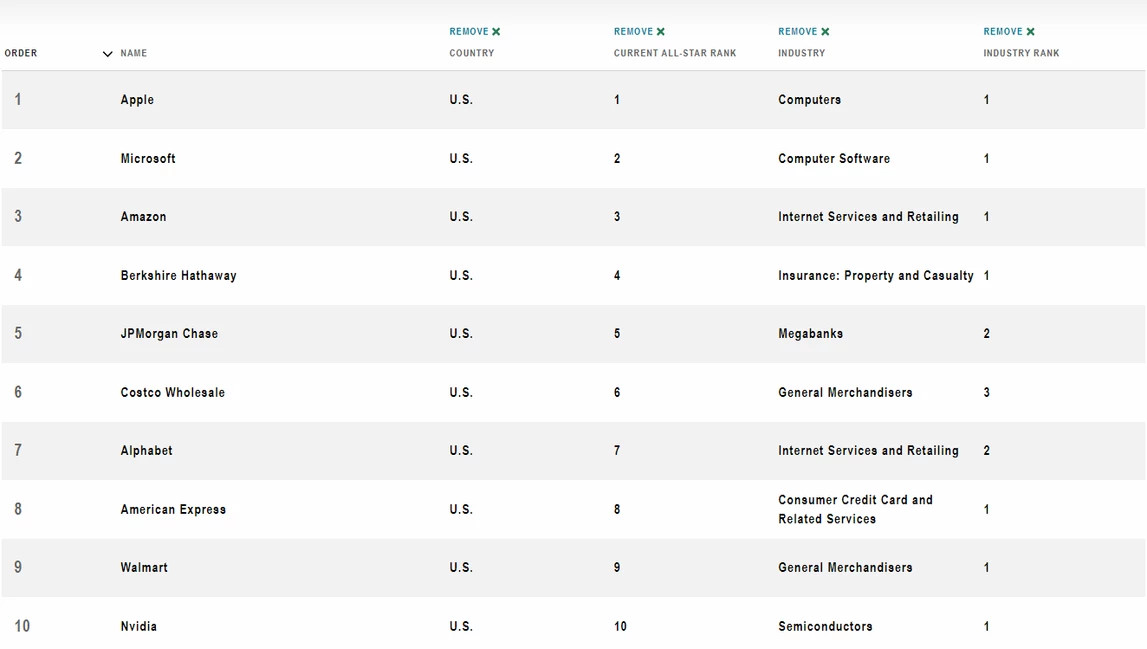Click the U.S. country cell for Apple
This screenshot has height=649, width=1147.
461,100
